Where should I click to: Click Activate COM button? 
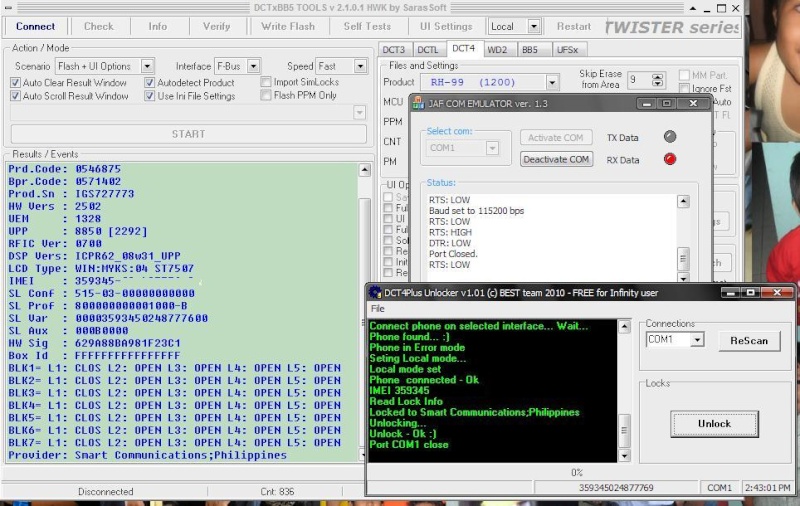(556, 138)
